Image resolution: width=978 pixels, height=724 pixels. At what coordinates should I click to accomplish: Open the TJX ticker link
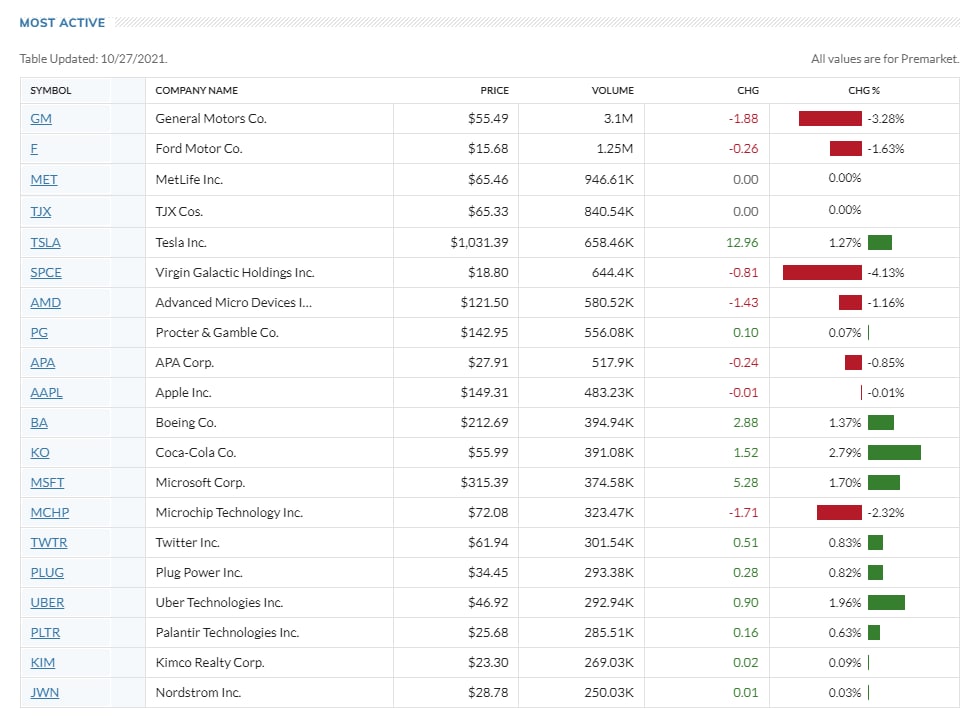[41, 211]
